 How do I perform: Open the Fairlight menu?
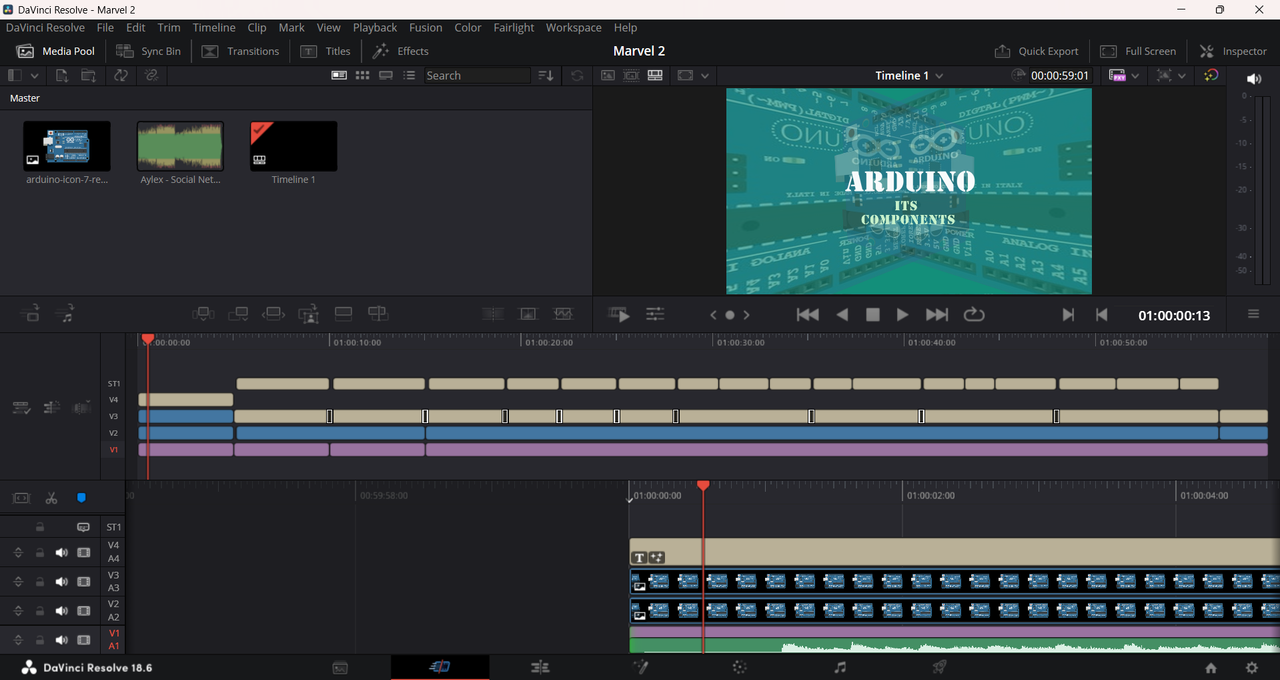514,28
